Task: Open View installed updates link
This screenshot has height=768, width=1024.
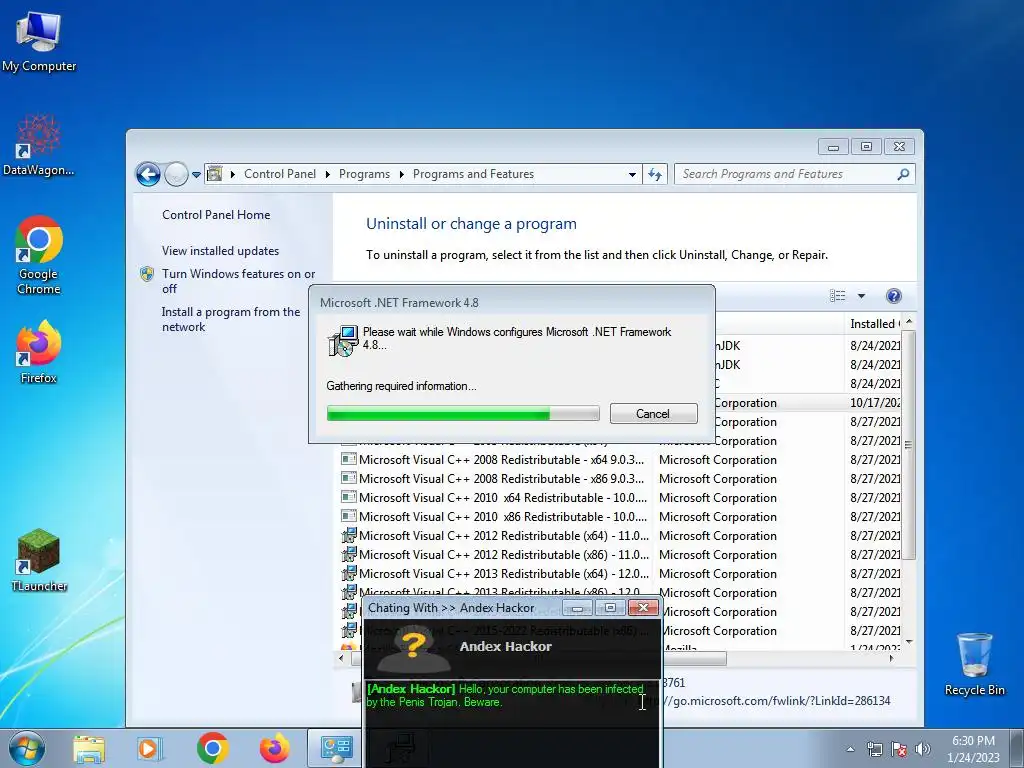Action: (x=220, y=251)
